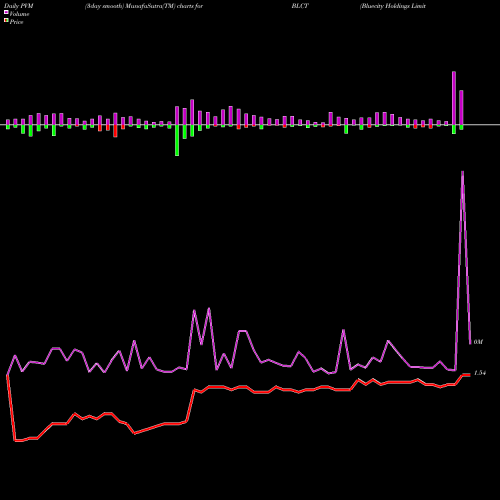Click the peak of the volume line spike
This screenshot has width=500, height=500.
[462, 172]
